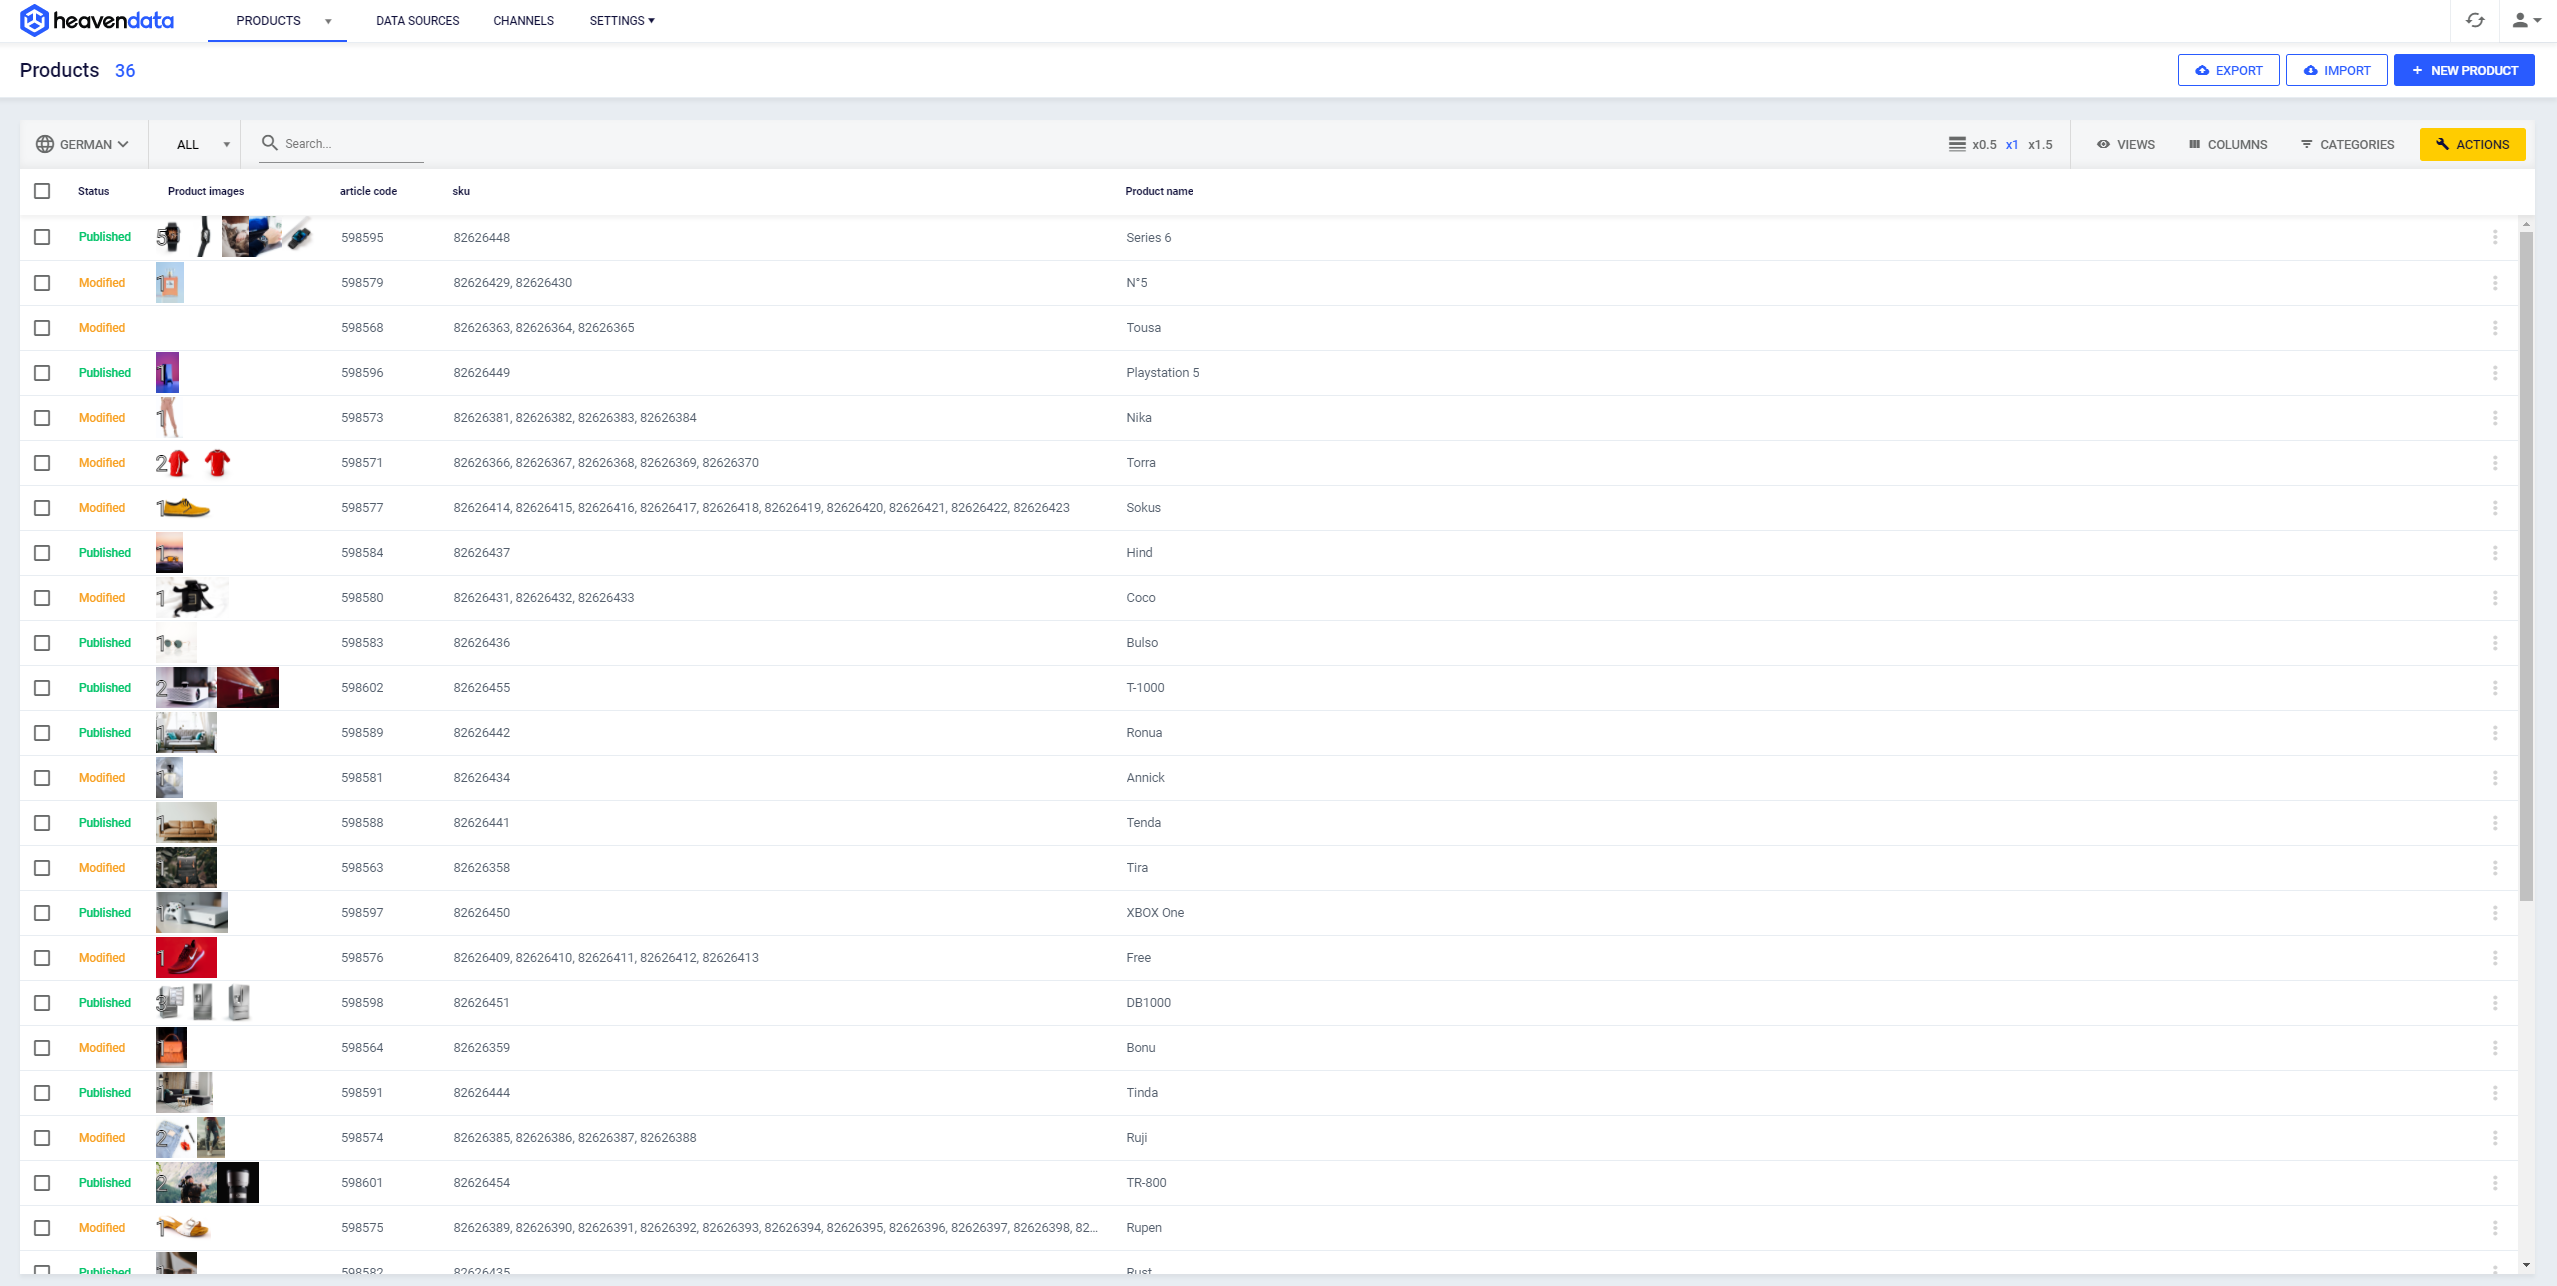Check the Tousa product row checkbox
Viewport: 2557px width, 1286px height.
(x=42, y=328)
